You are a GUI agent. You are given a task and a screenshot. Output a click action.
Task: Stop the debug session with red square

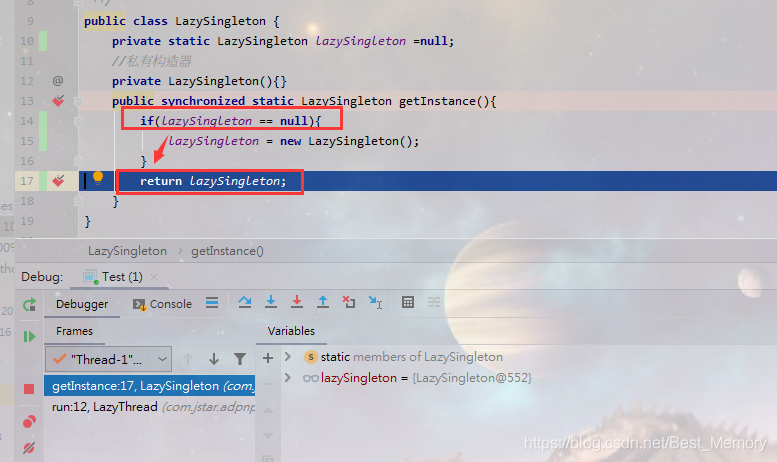(x=29, y=389)
